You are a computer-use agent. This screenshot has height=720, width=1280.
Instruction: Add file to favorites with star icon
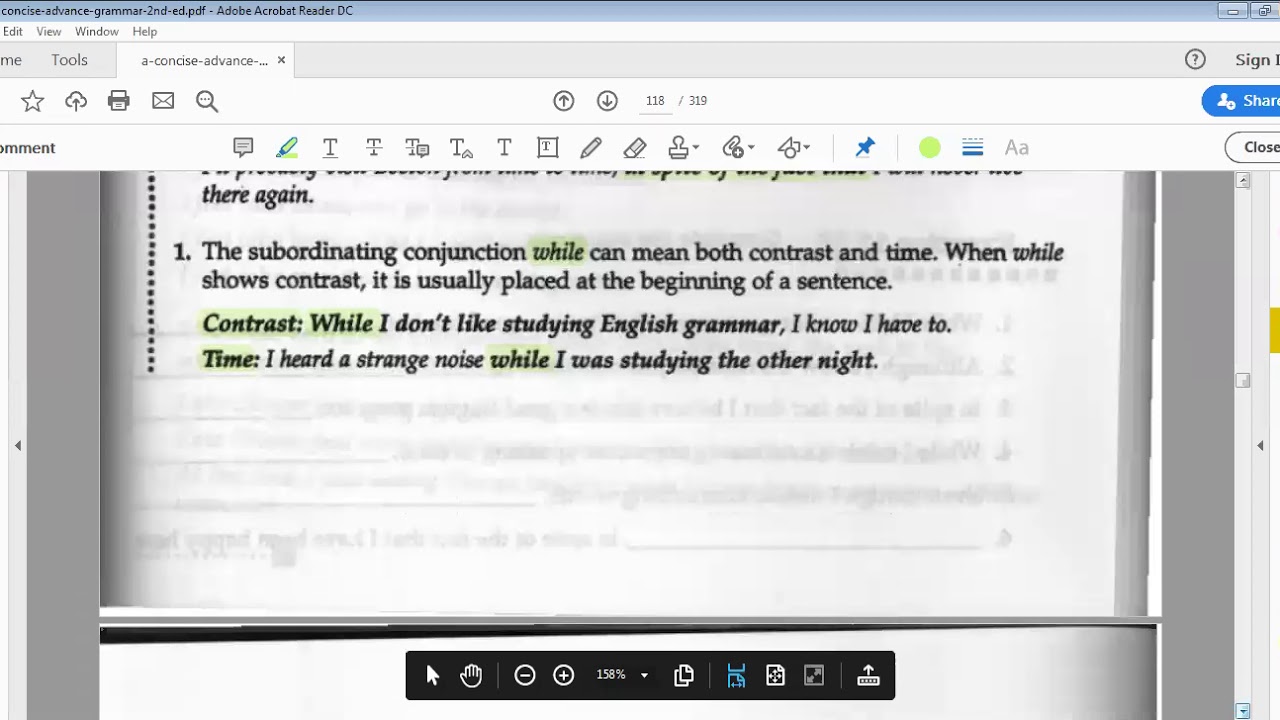point(32,101)
